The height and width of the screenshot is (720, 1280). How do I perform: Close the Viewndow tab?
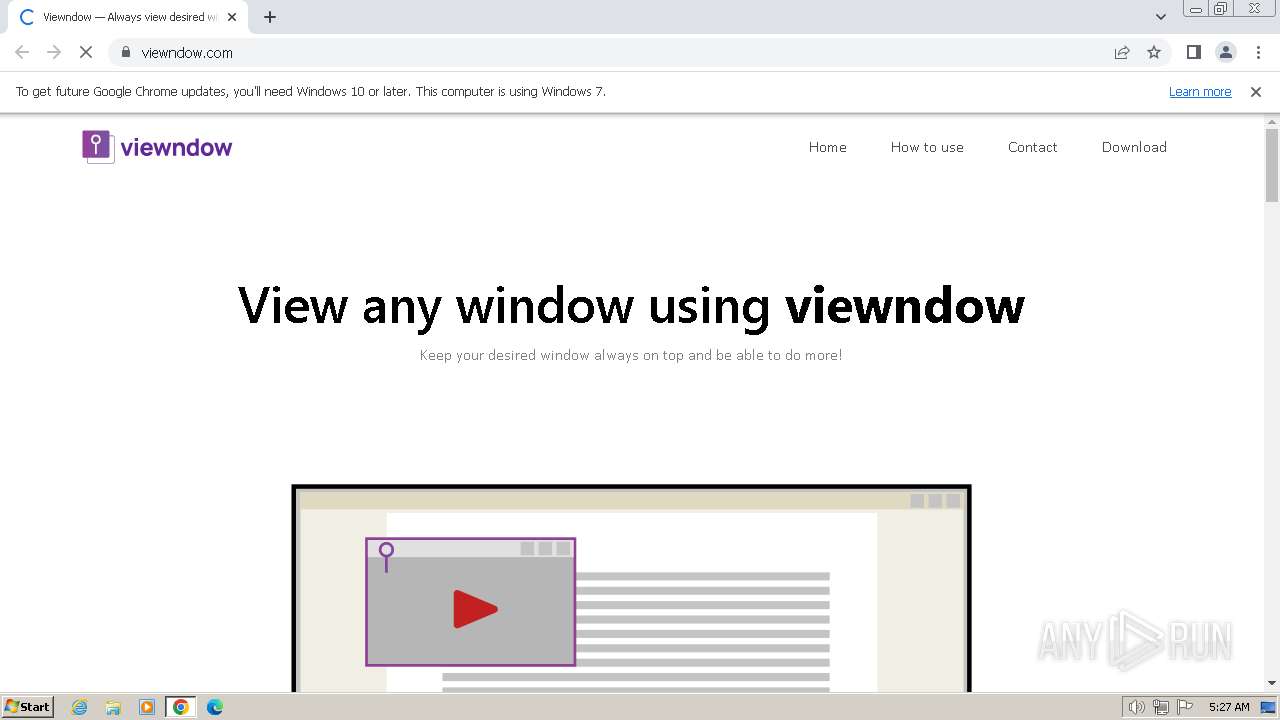coord(232,17)
